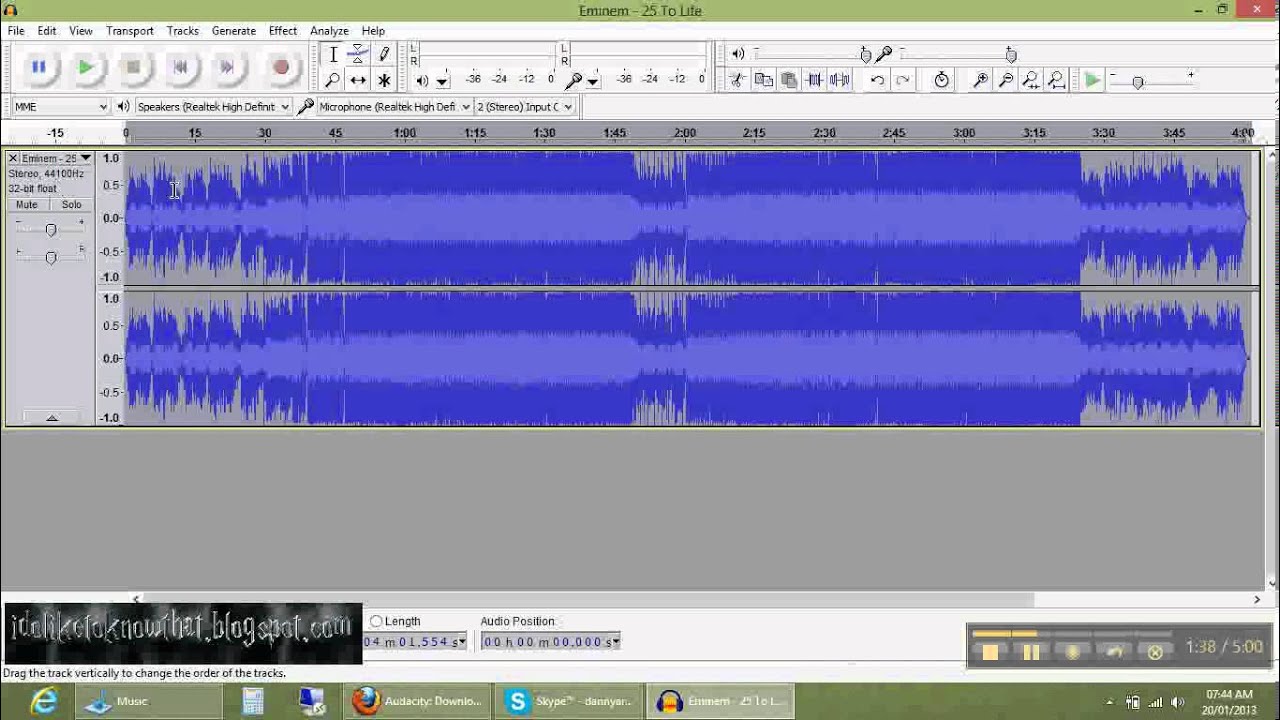The width and height of the screenshot is (1280, 720).
Task: Click the Silence audio icon
Action: coord(840,80)
